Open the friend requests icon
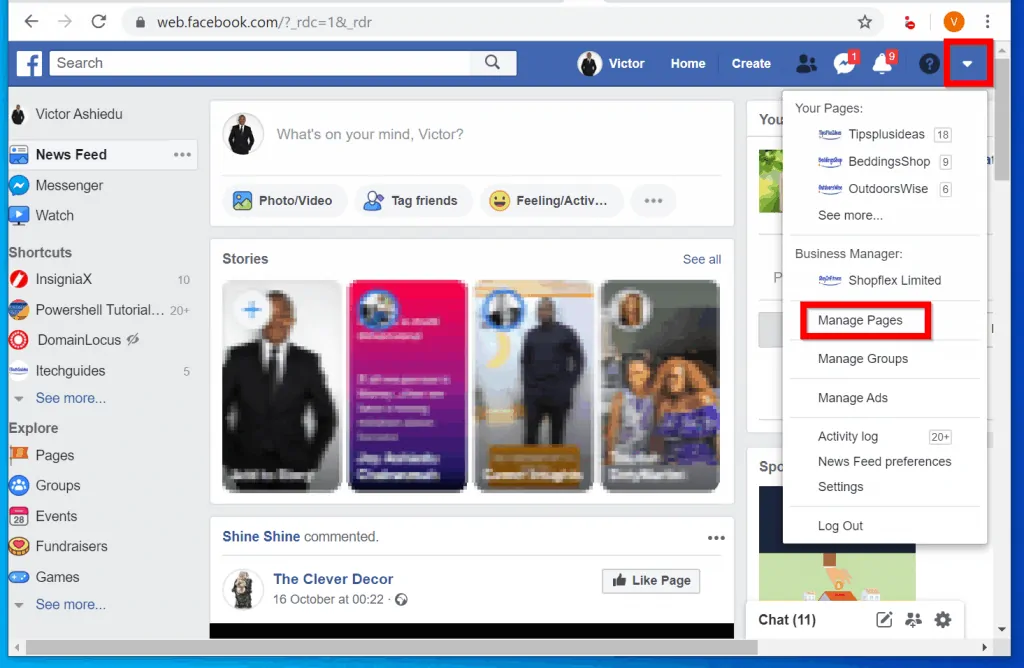This screenshot has height=668, width=1024. 807,63
